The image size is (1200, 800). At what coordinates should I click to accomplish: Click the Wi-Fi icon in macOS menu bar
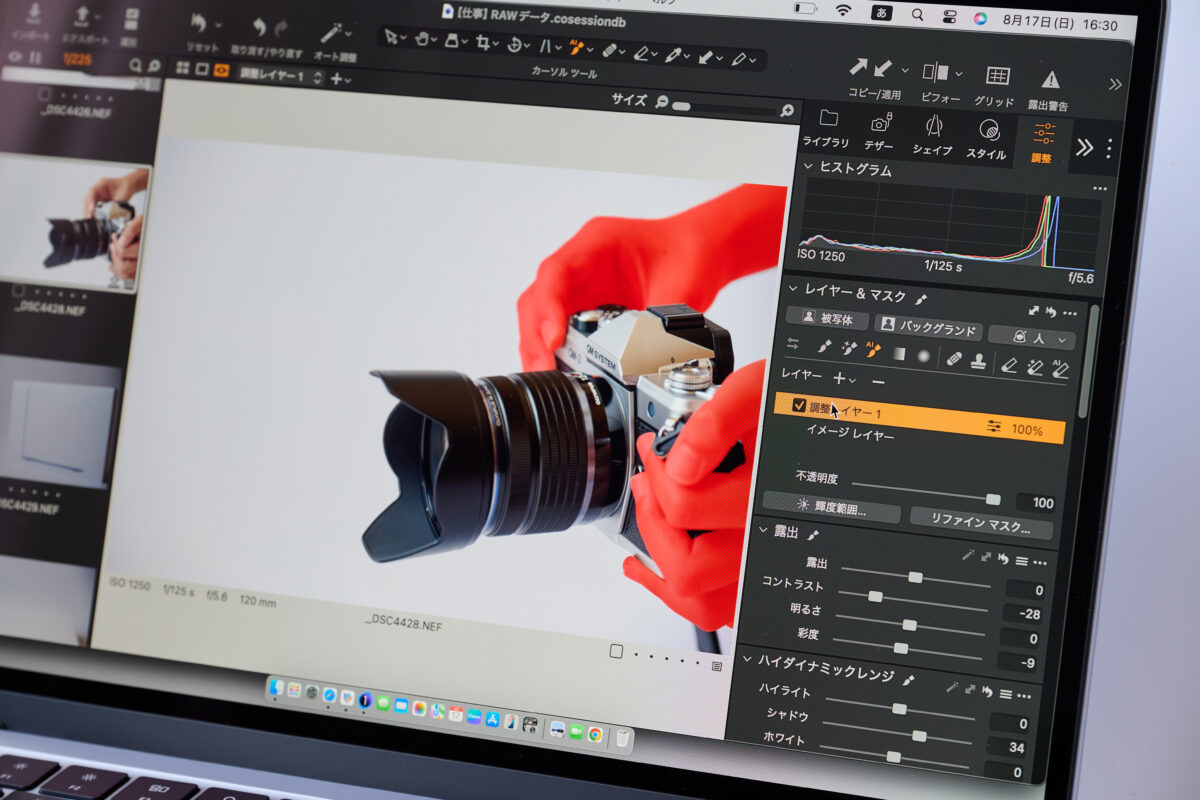point(844,11)
